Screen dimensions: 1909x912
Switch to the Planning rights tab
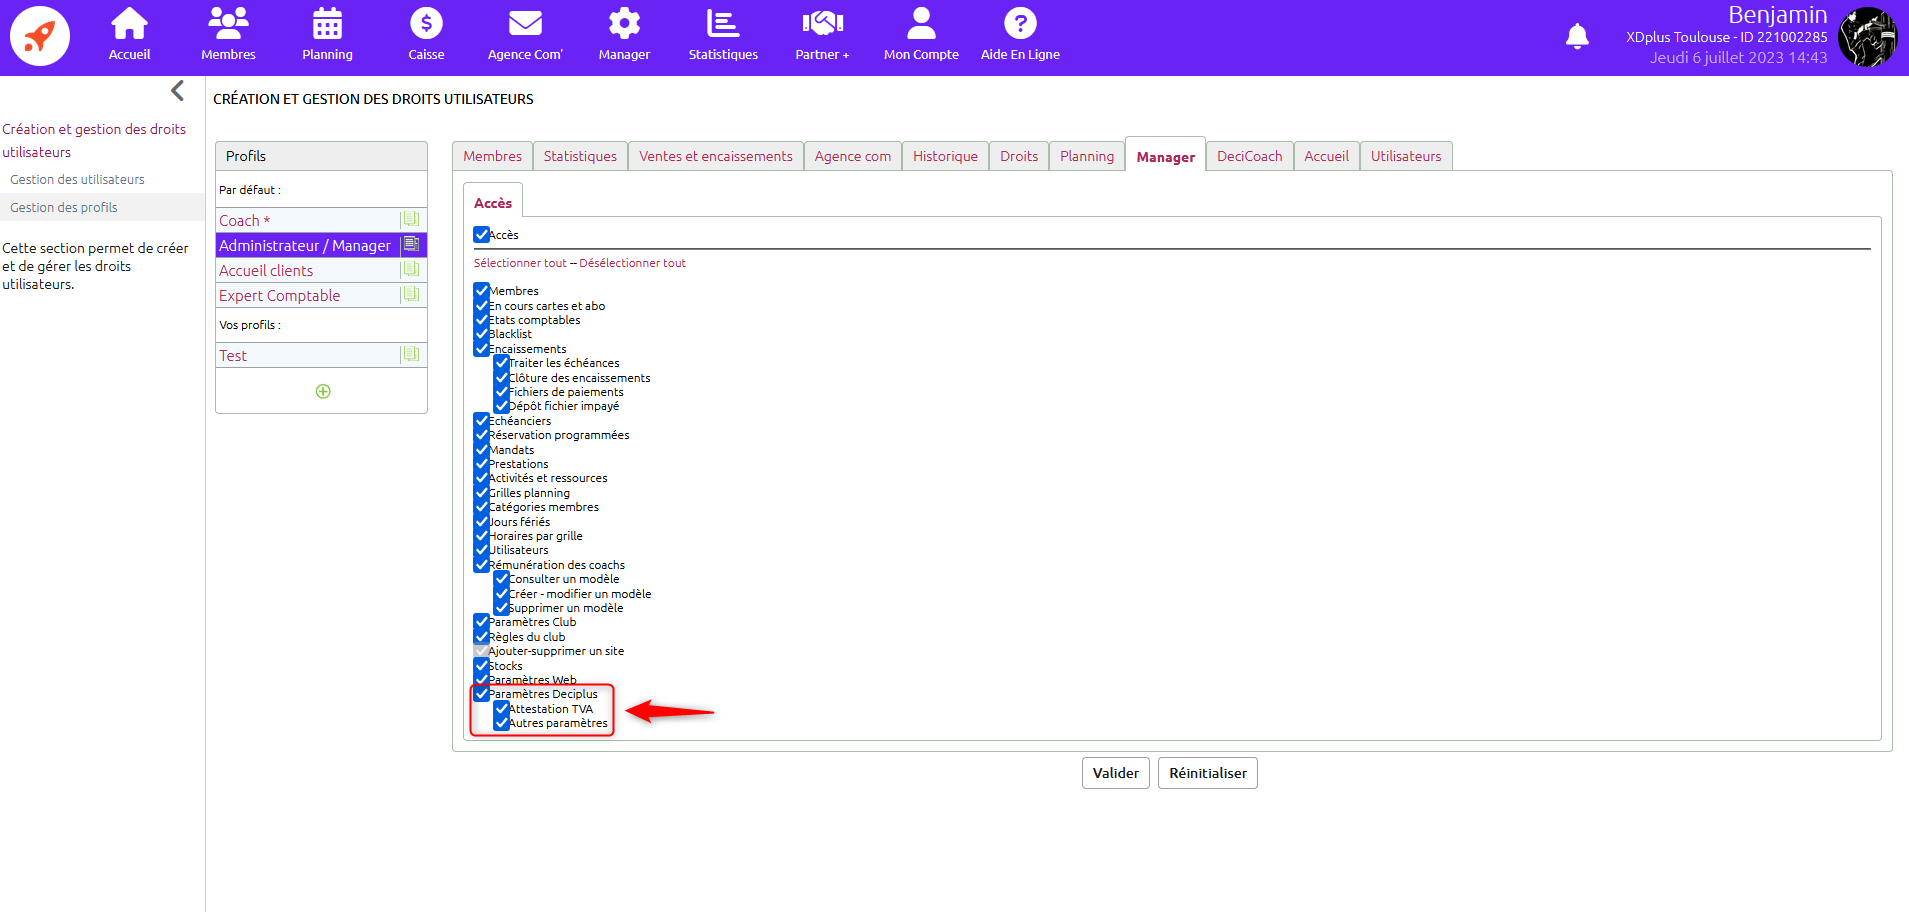1087,156
